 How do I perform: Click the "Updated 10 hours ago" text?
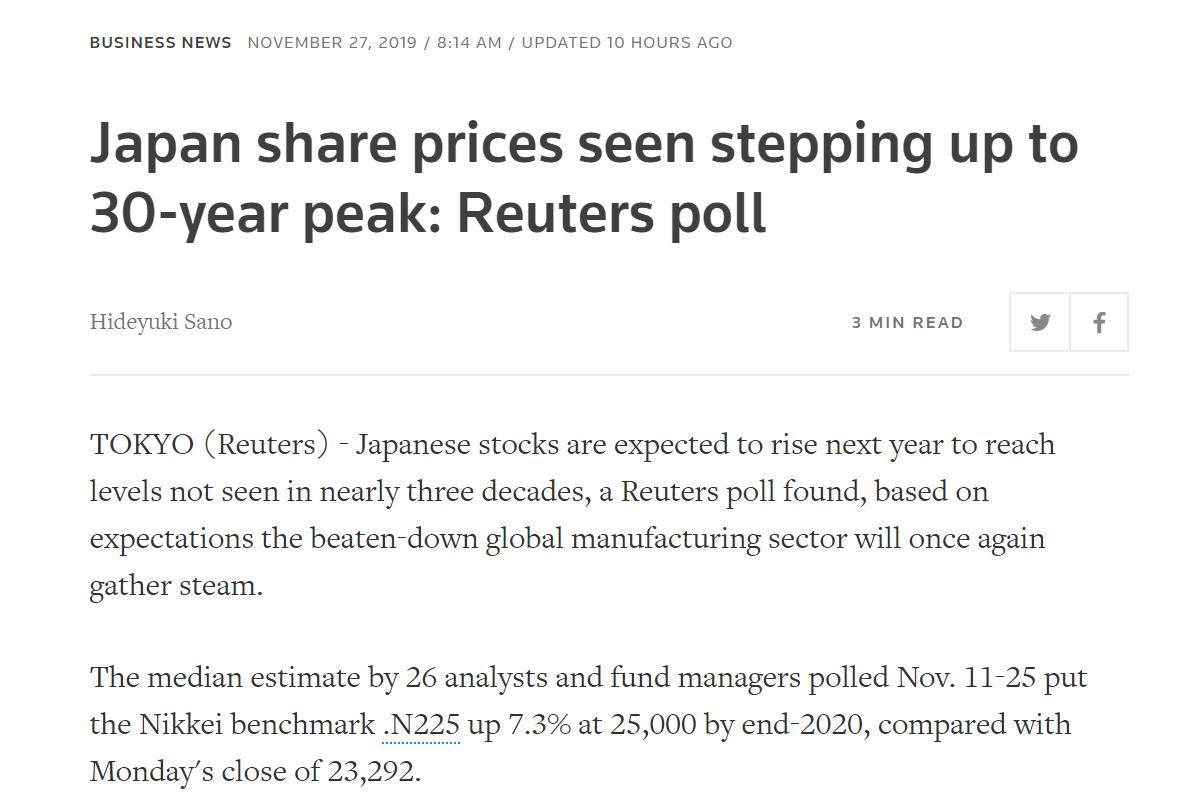(x=627, y=42)
